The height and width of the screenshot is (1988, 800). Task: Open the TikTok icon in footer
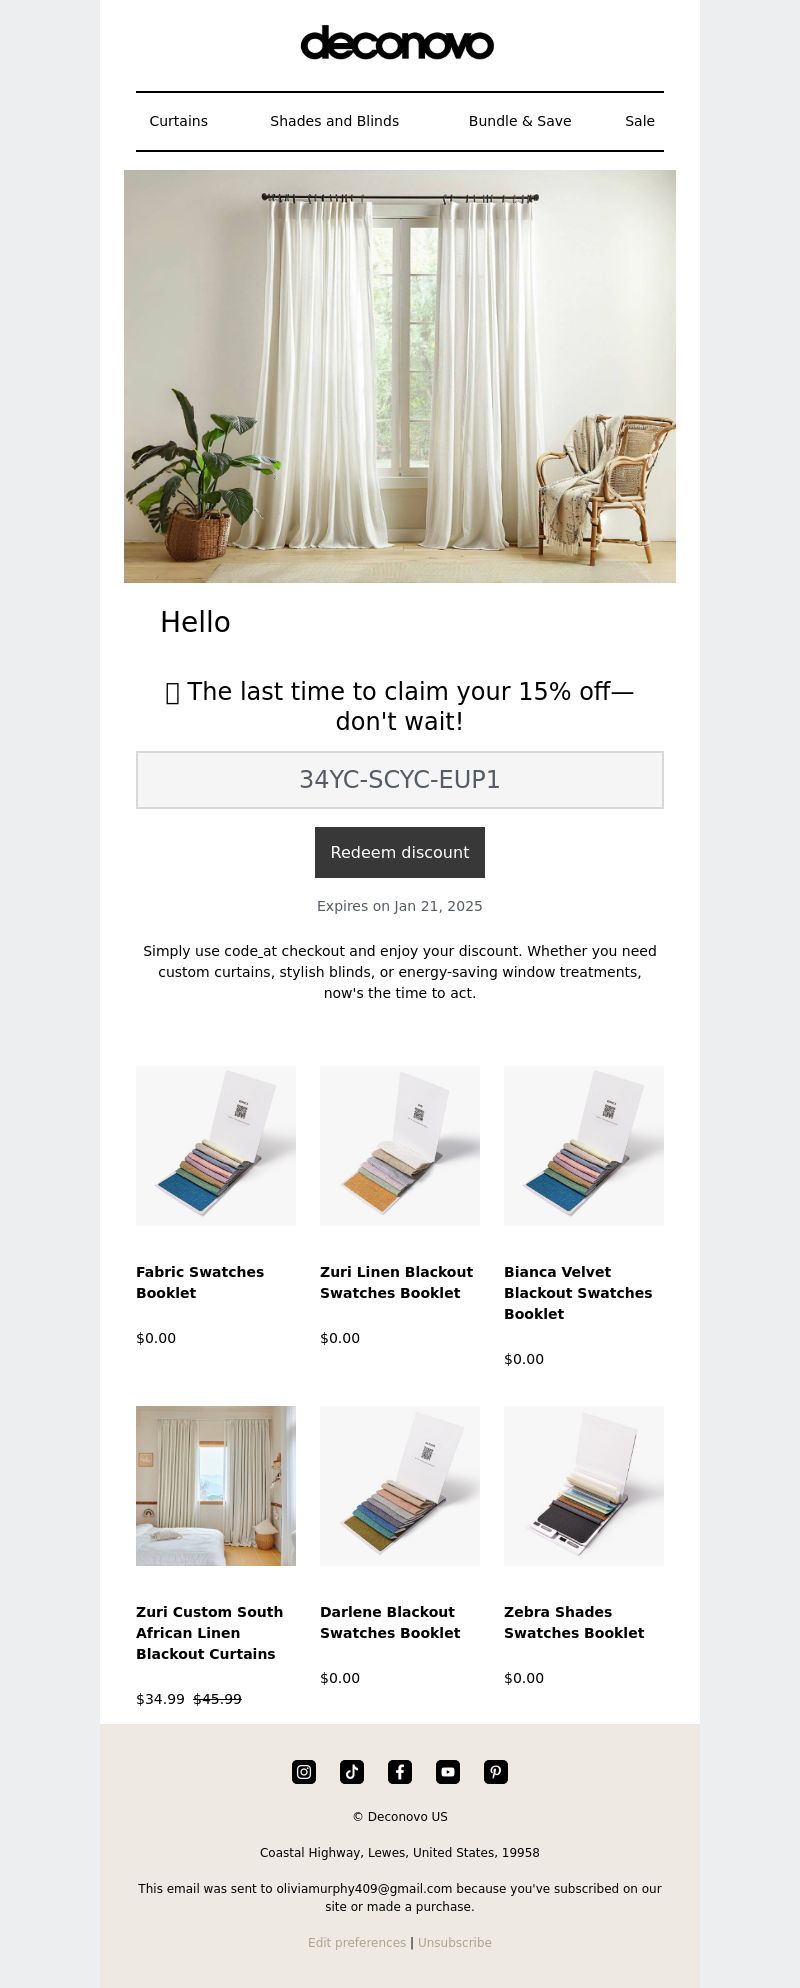pyautogui.click(x=352, y=1772)
